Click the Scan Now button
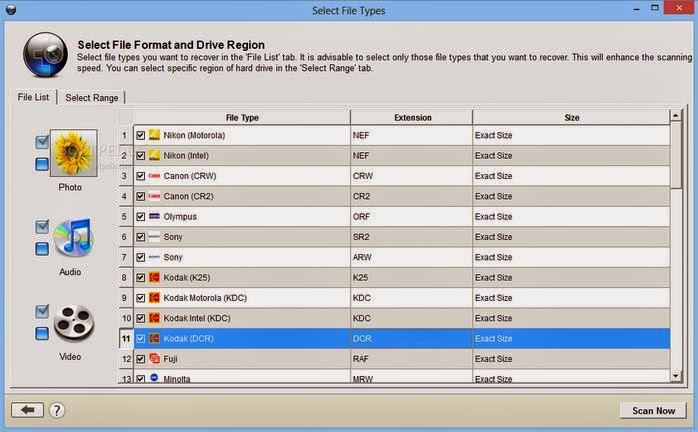 (653, 411)
